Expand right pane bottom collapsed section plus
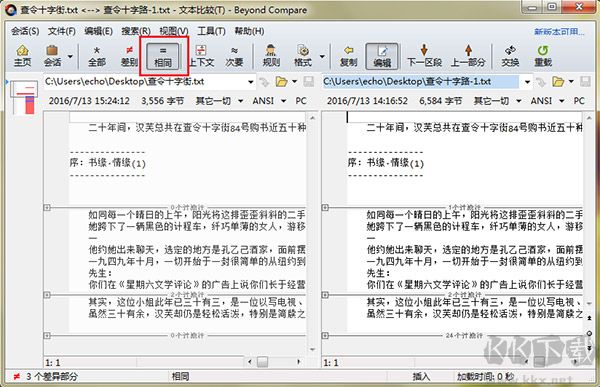Viewport: 600px width, 387px height. tap(325, 336)
